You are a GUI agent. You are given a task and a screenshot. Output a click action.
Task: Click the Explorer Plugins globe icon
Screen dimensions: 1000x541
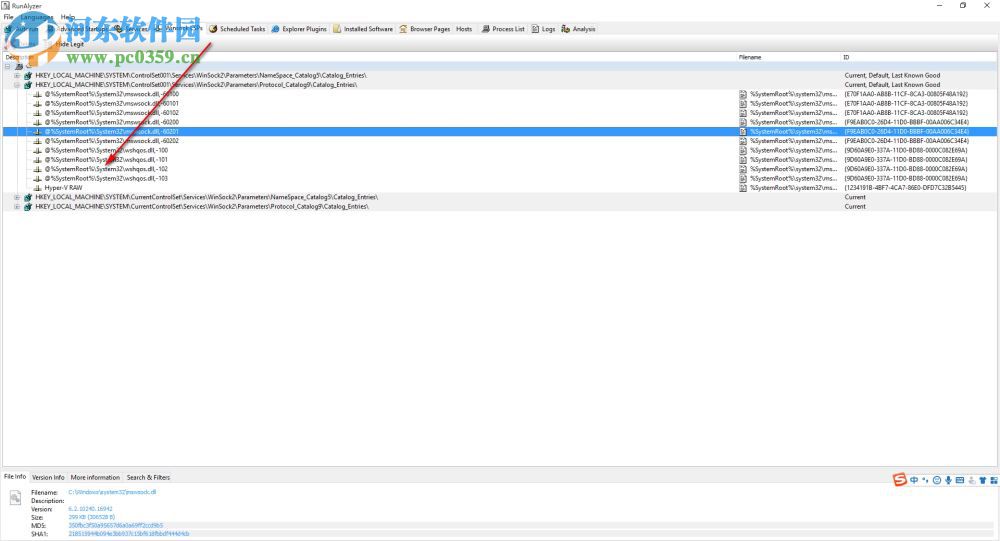[x=276, y=29]
